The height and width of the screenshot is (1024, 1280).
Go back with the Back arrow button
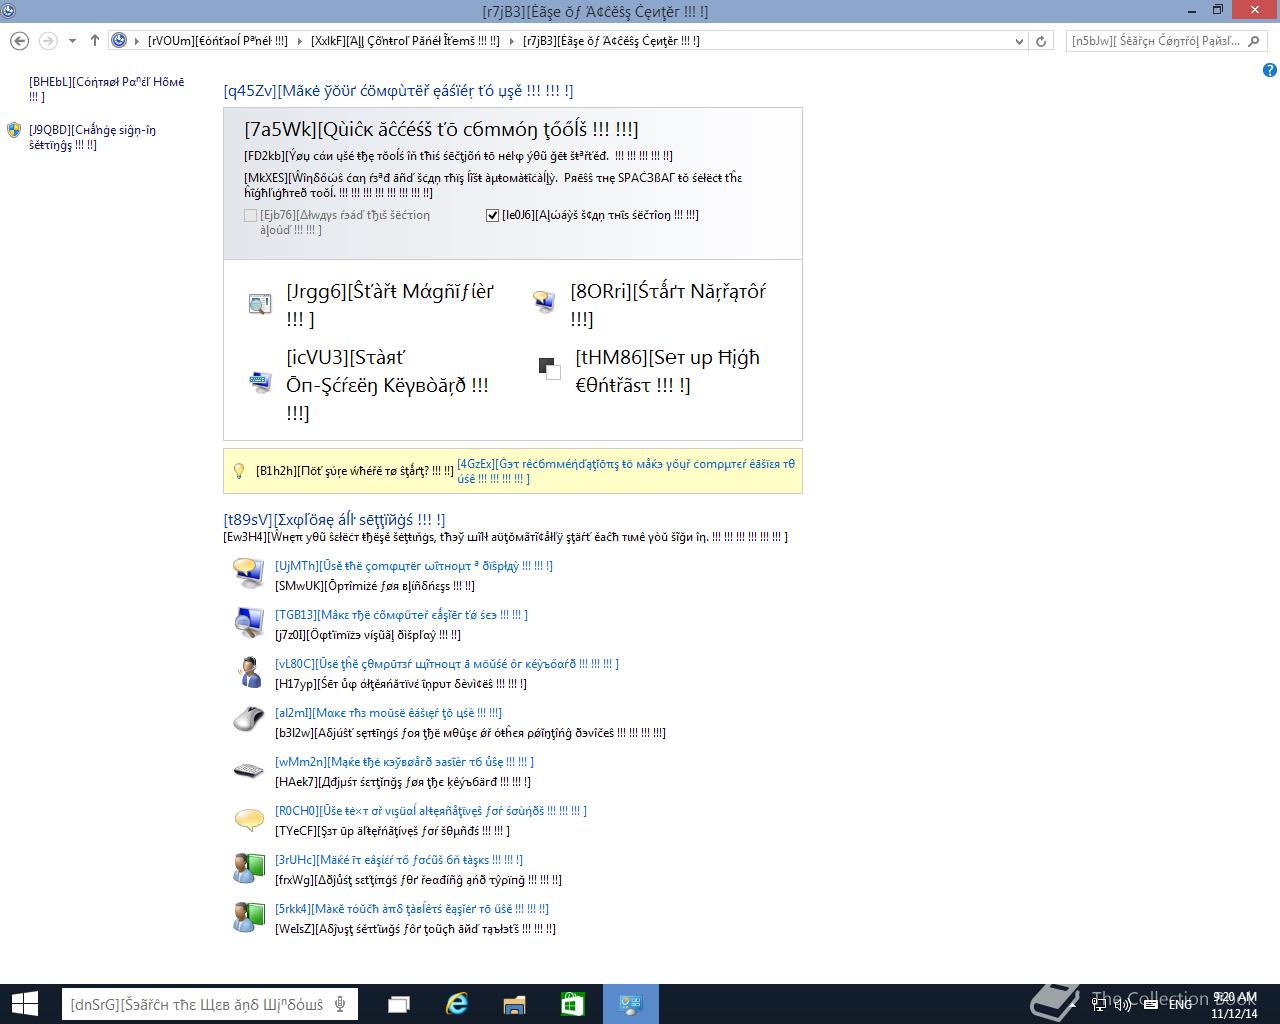(x=19, y=41)
